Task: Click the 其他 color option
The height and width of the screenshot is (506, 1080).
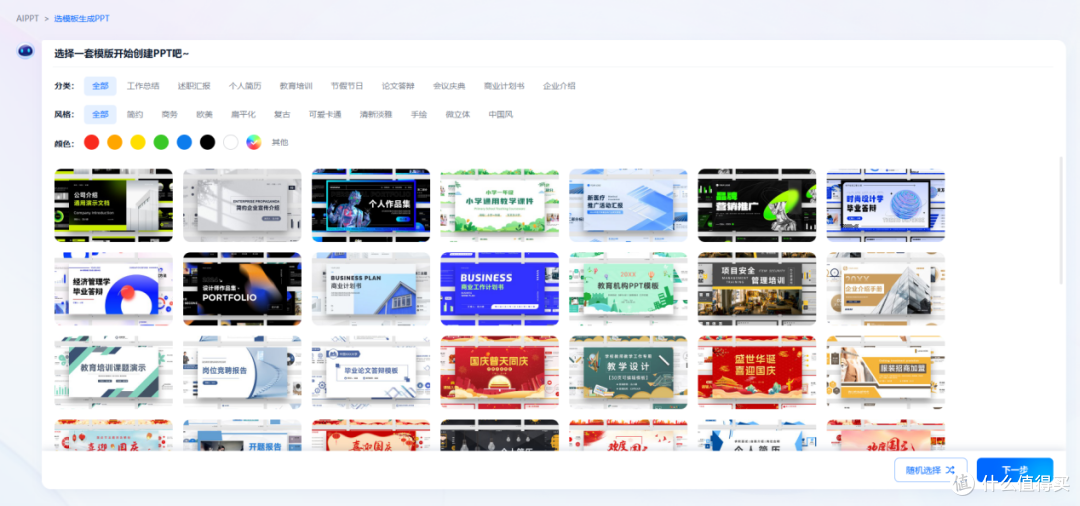Action: coord(280,143)
